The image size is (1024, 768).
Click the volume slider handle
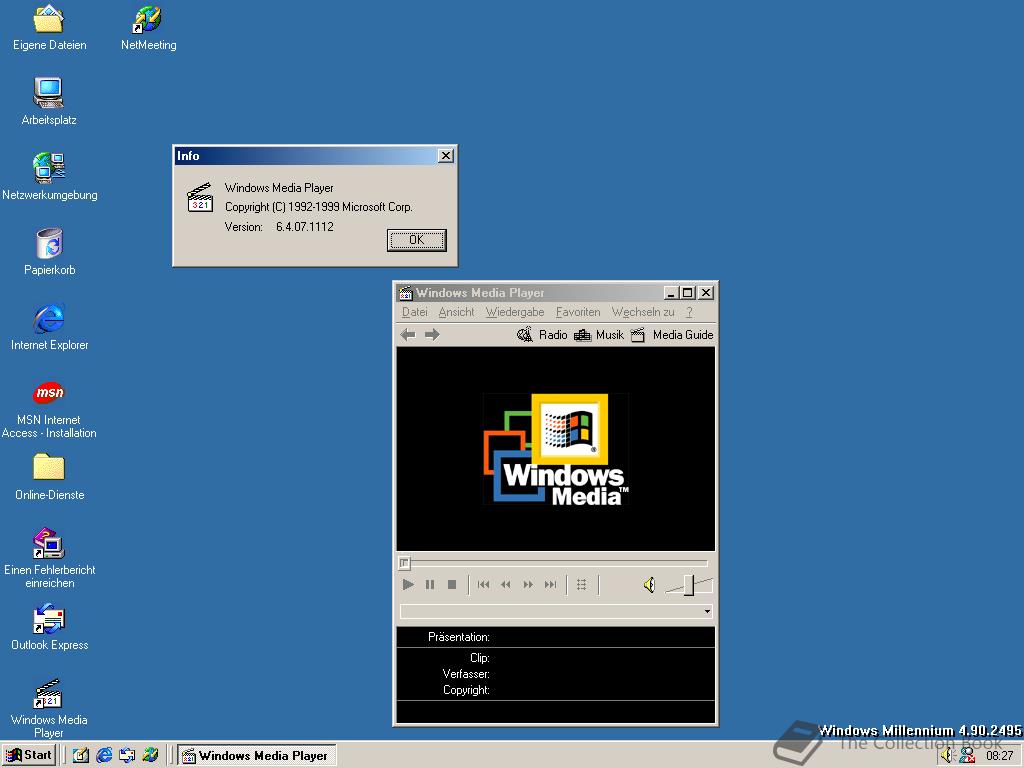tap(688, 584)
